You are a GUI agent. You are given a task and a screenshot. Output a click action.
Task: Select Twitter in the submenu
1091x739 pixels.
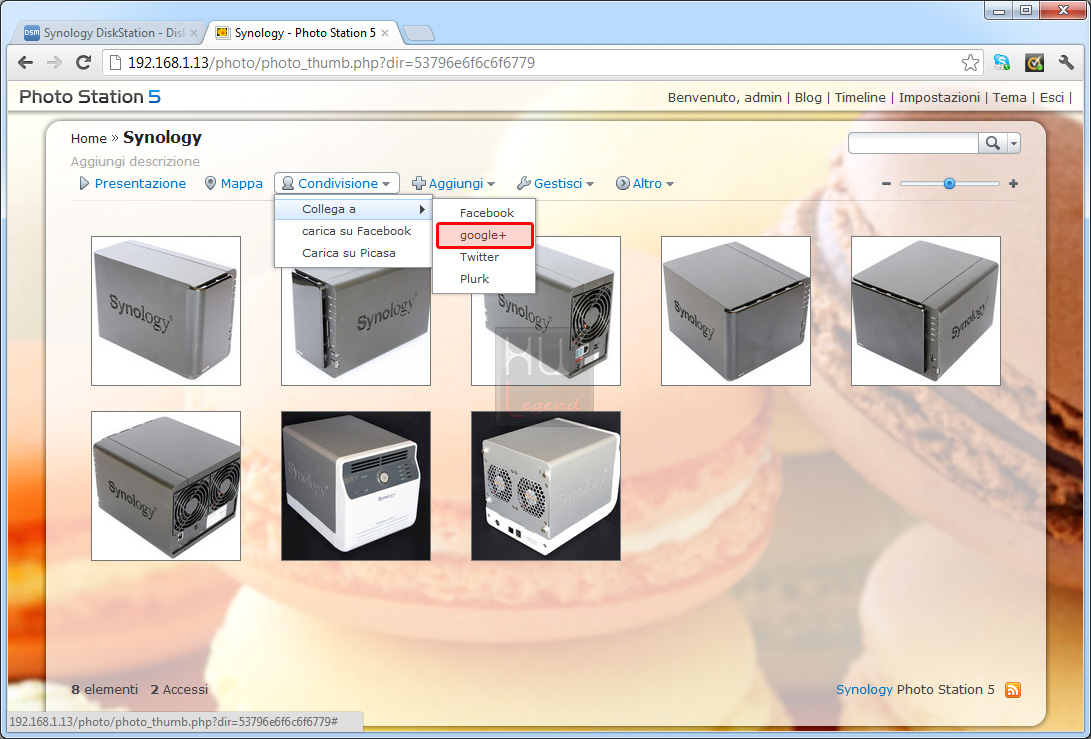point(484,257)
